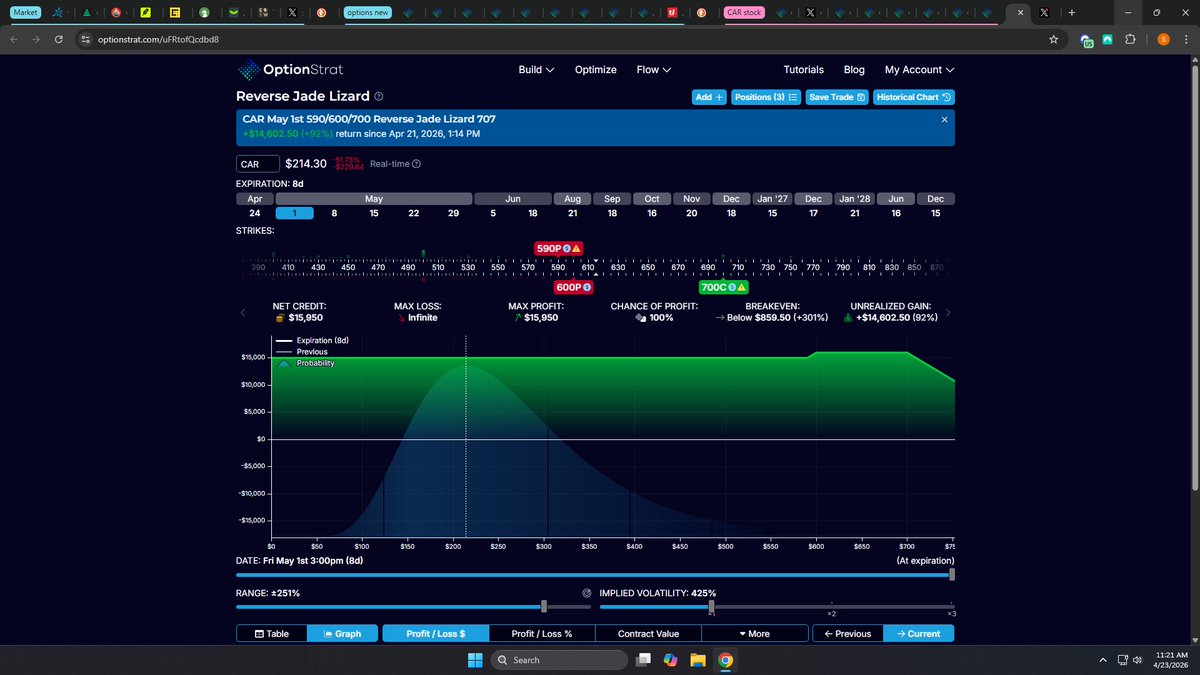Viewport: 1200px width, 675px height.
Task: Open the Tutorials page
Action: [x=804, y=70]
